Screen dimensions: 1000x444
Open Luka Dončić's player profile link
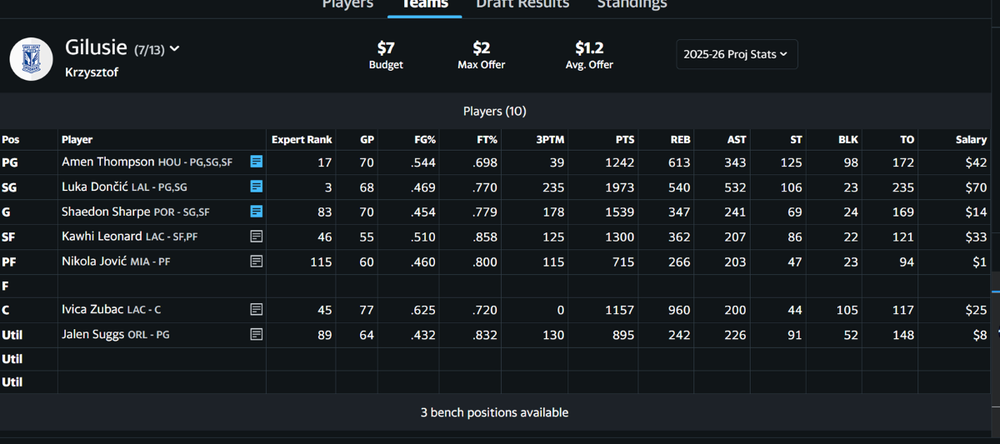tap(94, 186)
